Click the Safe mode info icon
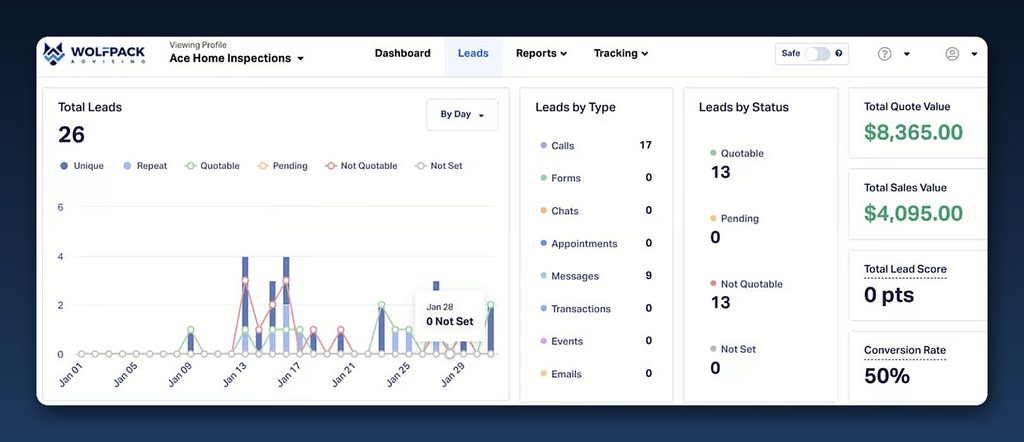 tap(839, 54)
